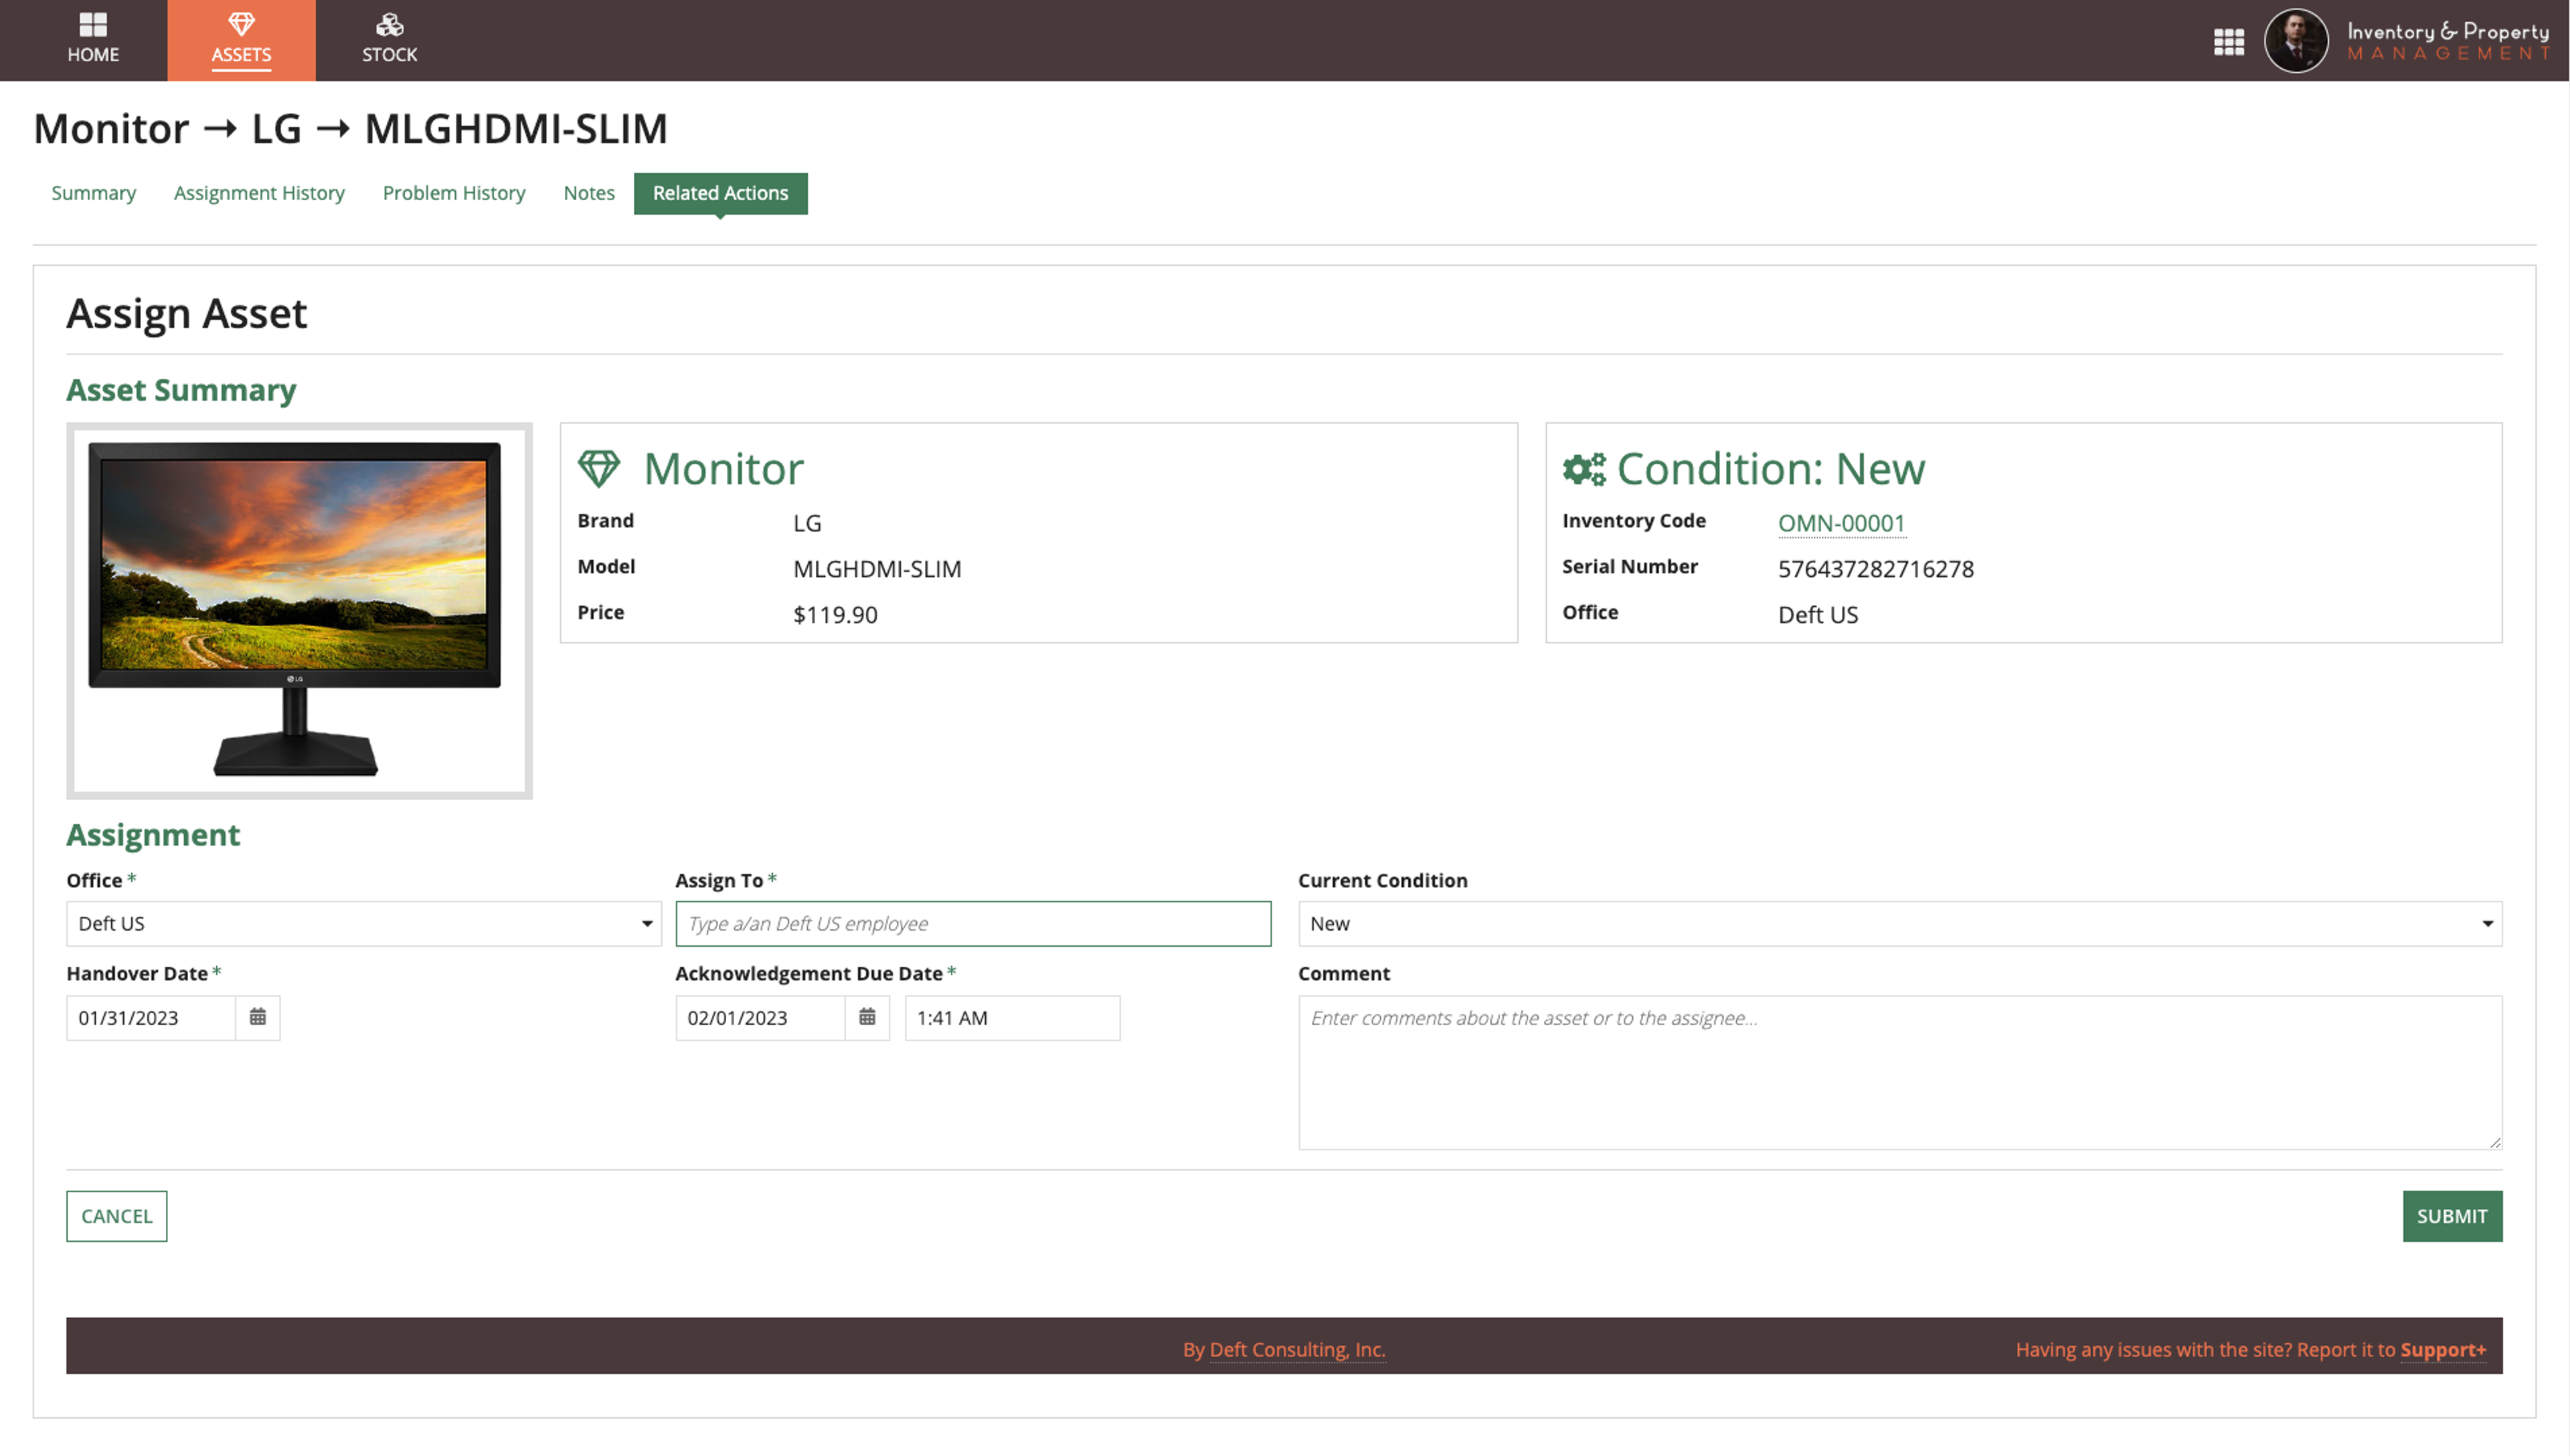Image resolution: width=2570 pixels, height=1456 pixels.
Task: Click Acknowledgement Due Date input field
Action: [x=760, y=1017]
